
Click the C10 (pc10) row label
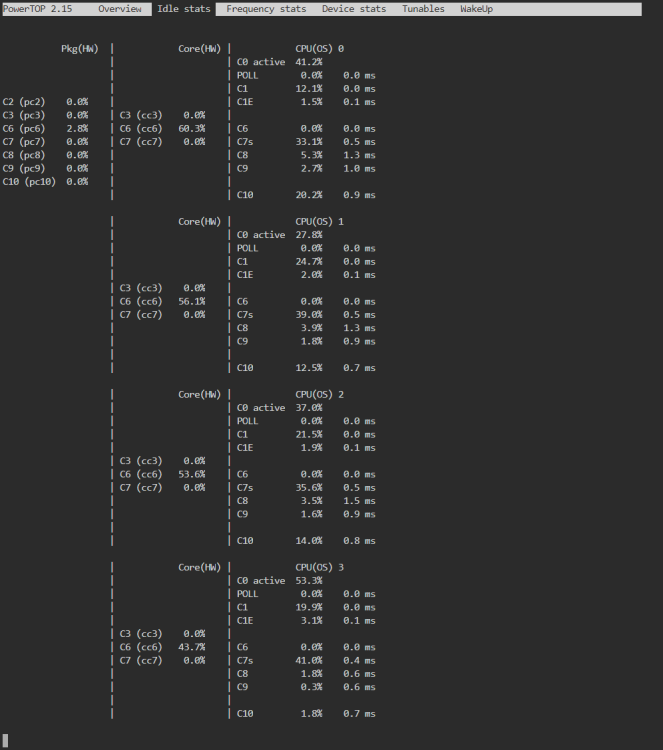click(x=29, y=182)
